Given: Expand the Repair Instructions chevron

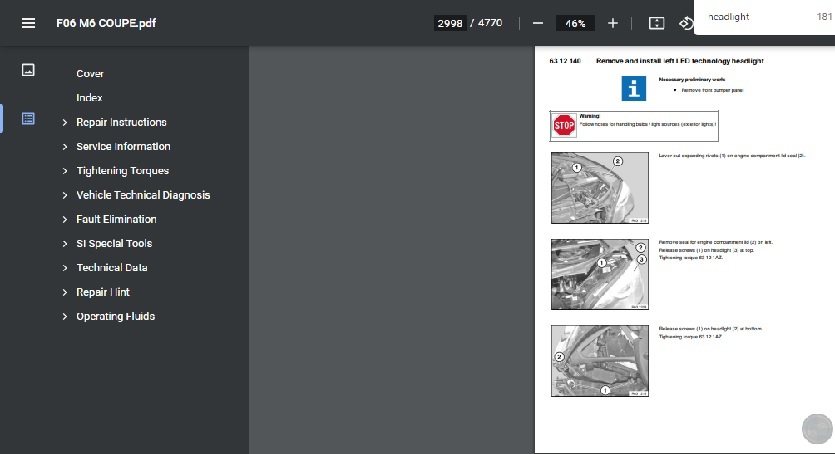Looking at the screenshot, I should tap(64, 122).
